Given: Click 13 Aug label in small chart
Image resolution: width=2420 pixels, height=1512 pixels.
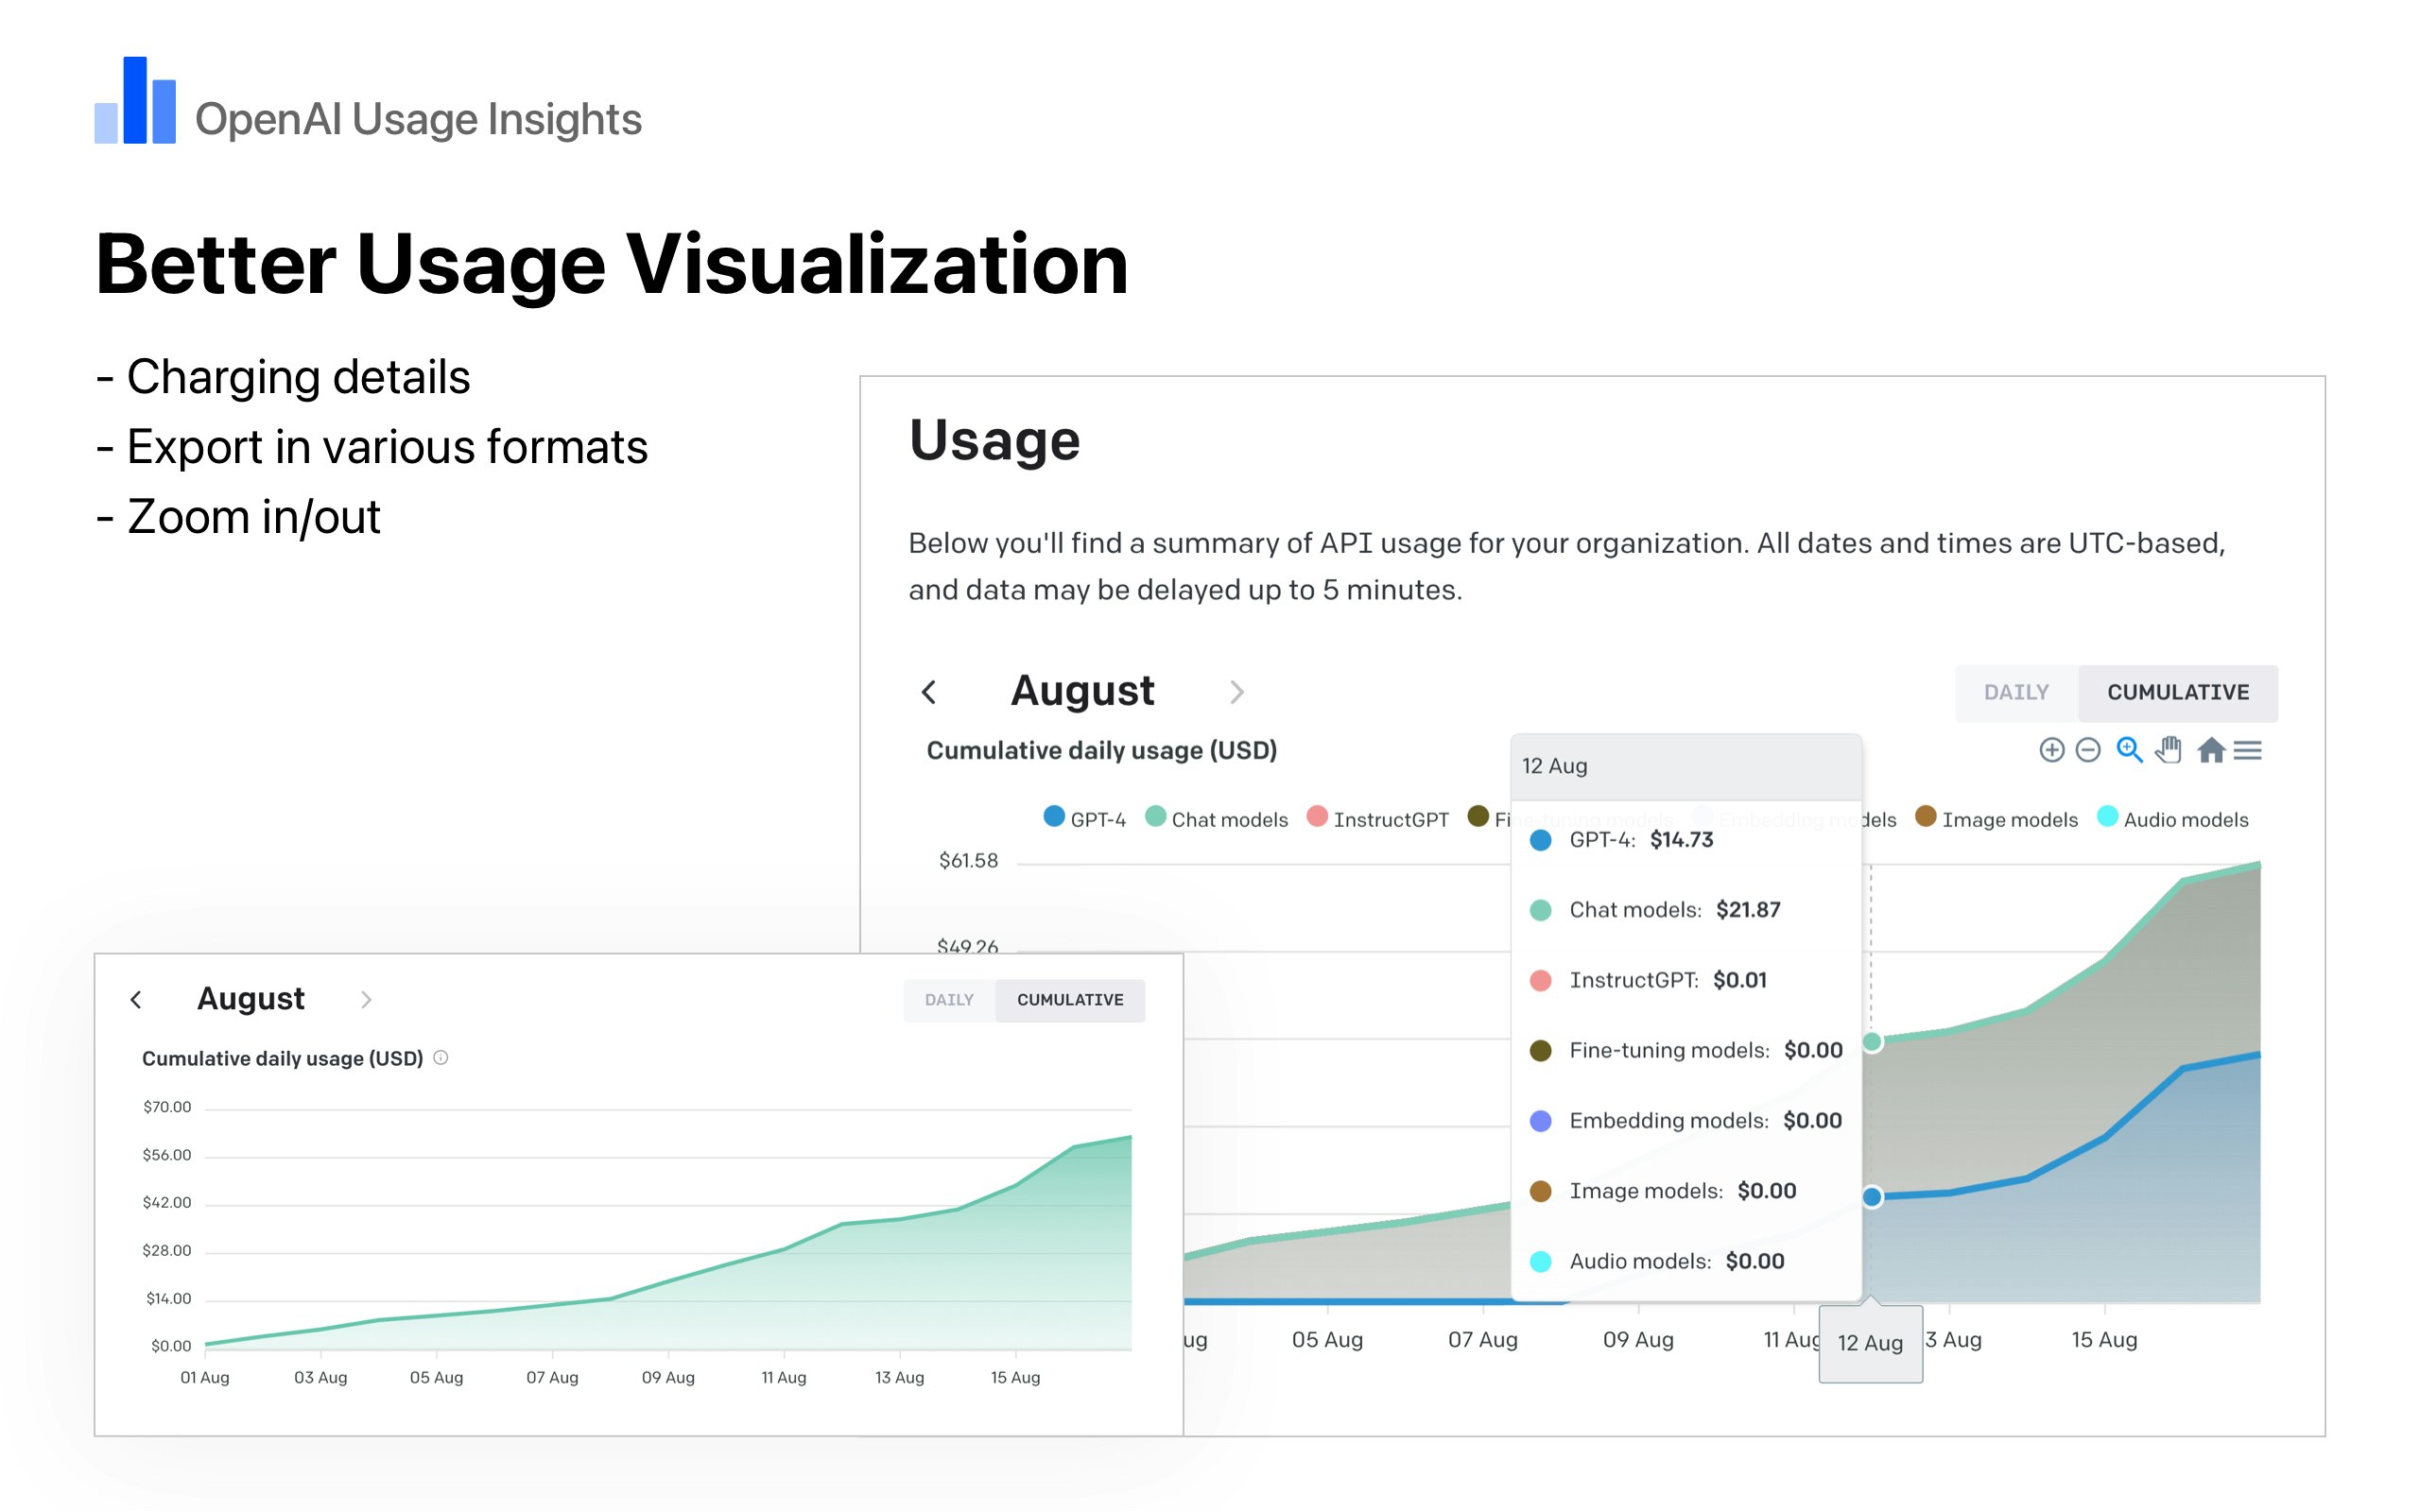Looking at the screenshot, I should click(x=899, y=1378).
